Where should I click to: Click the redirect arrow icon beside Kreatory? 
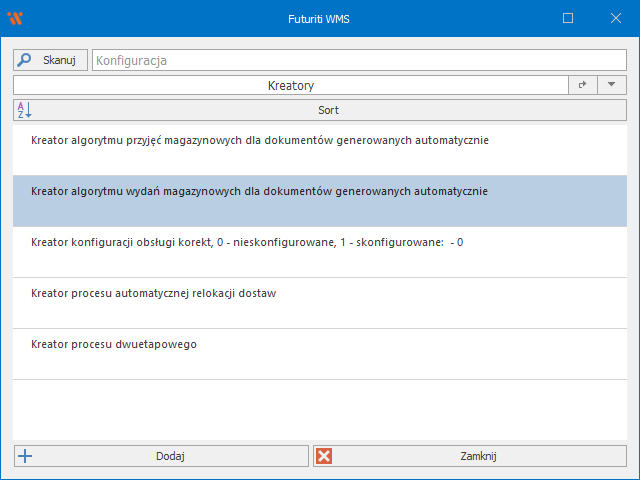click(582, 86)
